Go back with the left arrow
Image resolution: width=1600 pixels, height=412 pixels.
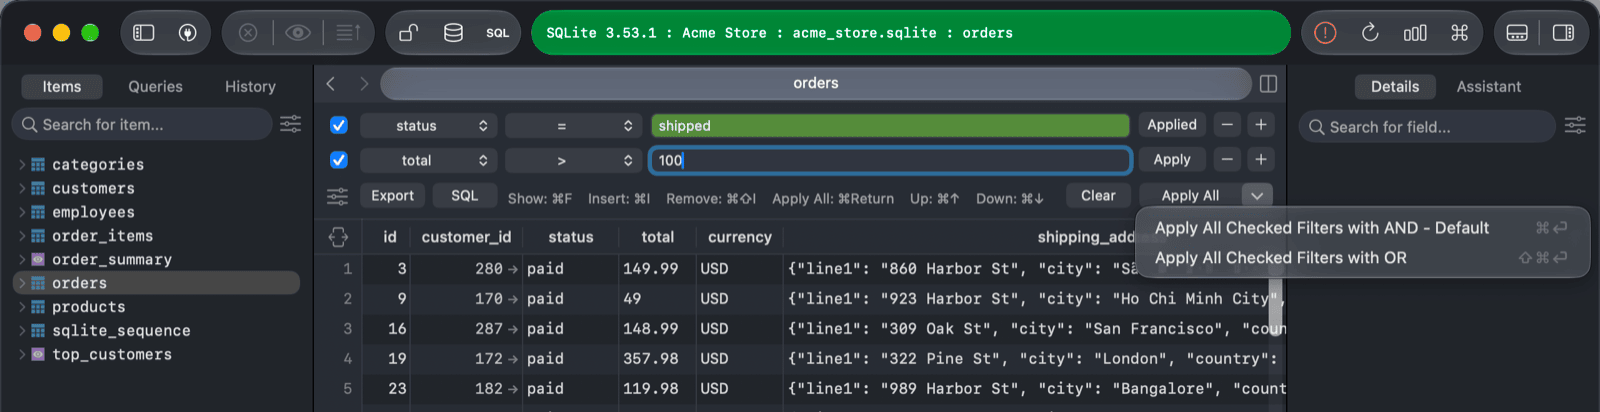(331, 84)
